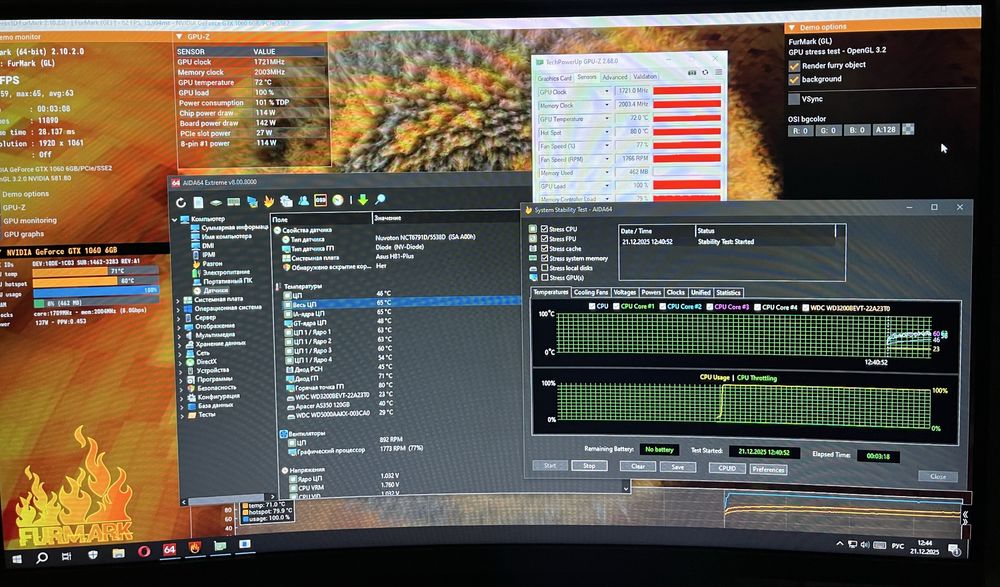Click the tray volume speaker icon
The image size is (1000, 587).
point(865,544)
